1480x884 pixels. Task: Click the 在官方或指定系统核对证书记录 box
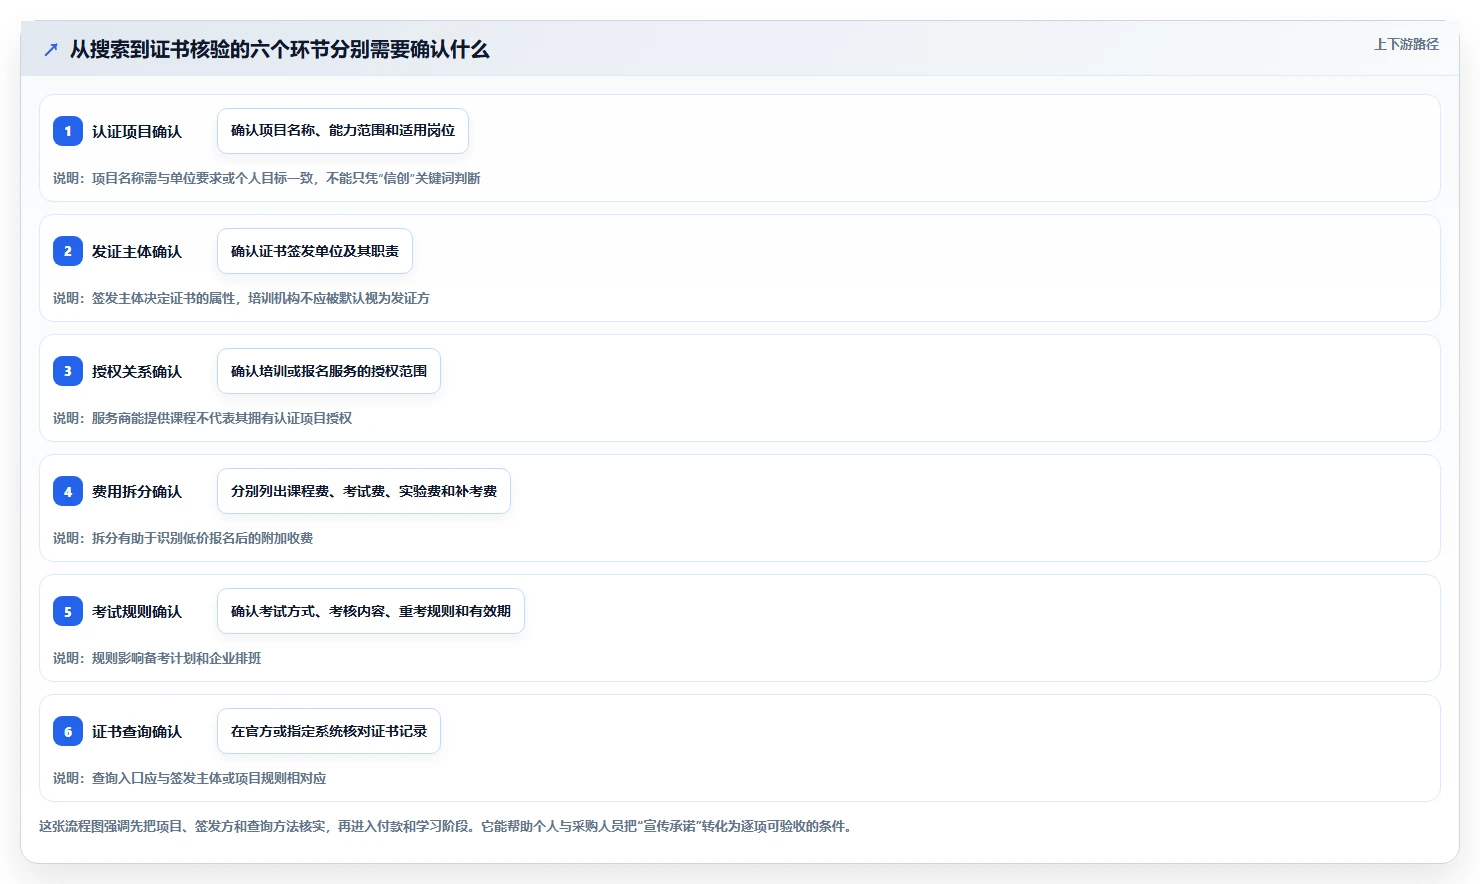pyautogui.click(x=329, y=731)
